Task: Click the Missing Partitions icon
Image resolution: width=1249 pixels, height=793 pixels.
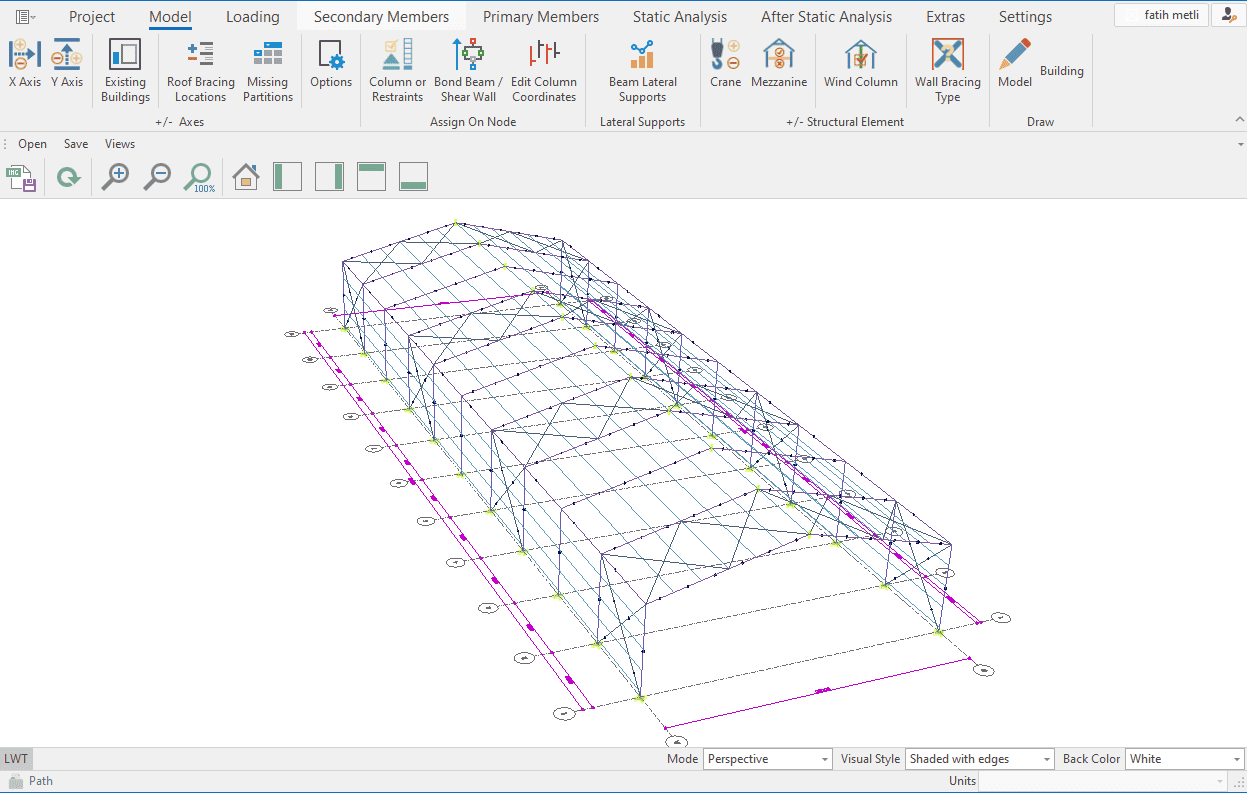Action: coord(267,55)
